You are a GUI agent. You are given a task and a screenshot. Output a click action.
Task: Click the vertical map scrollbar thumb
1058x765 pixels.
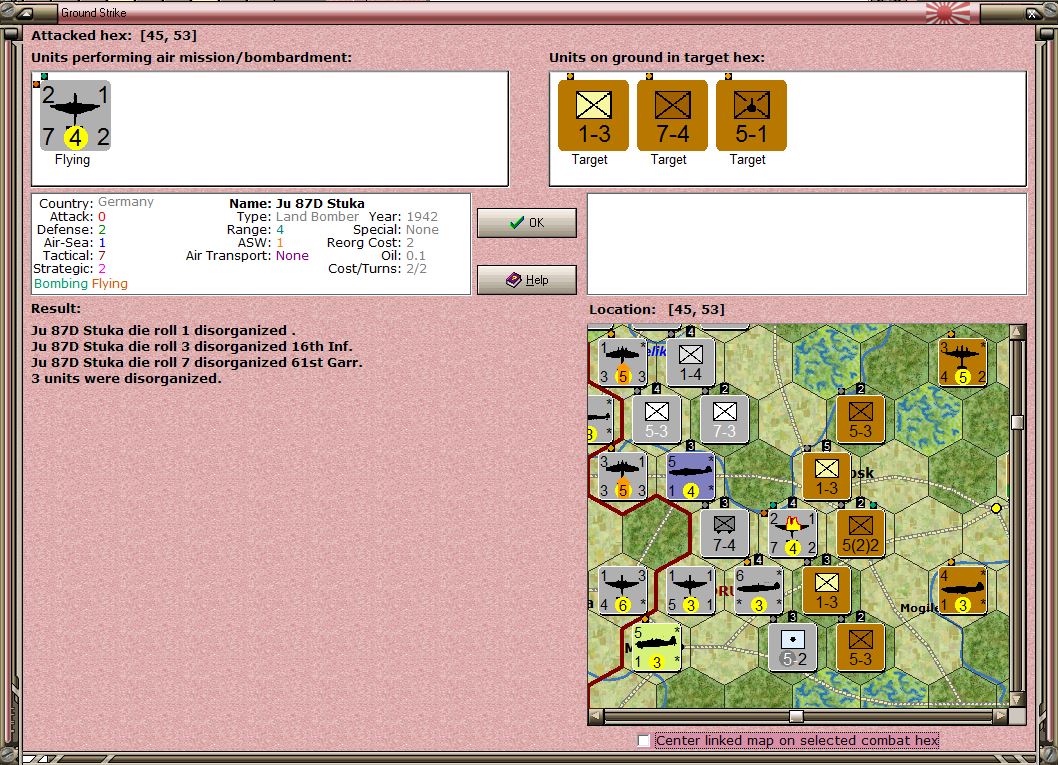1018,422
